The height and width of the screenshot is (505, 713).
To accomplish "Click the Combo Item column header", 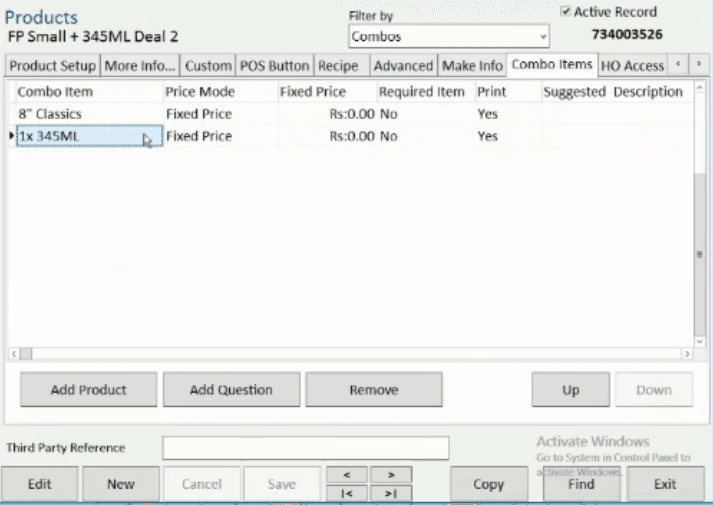I will pos(89,92).
